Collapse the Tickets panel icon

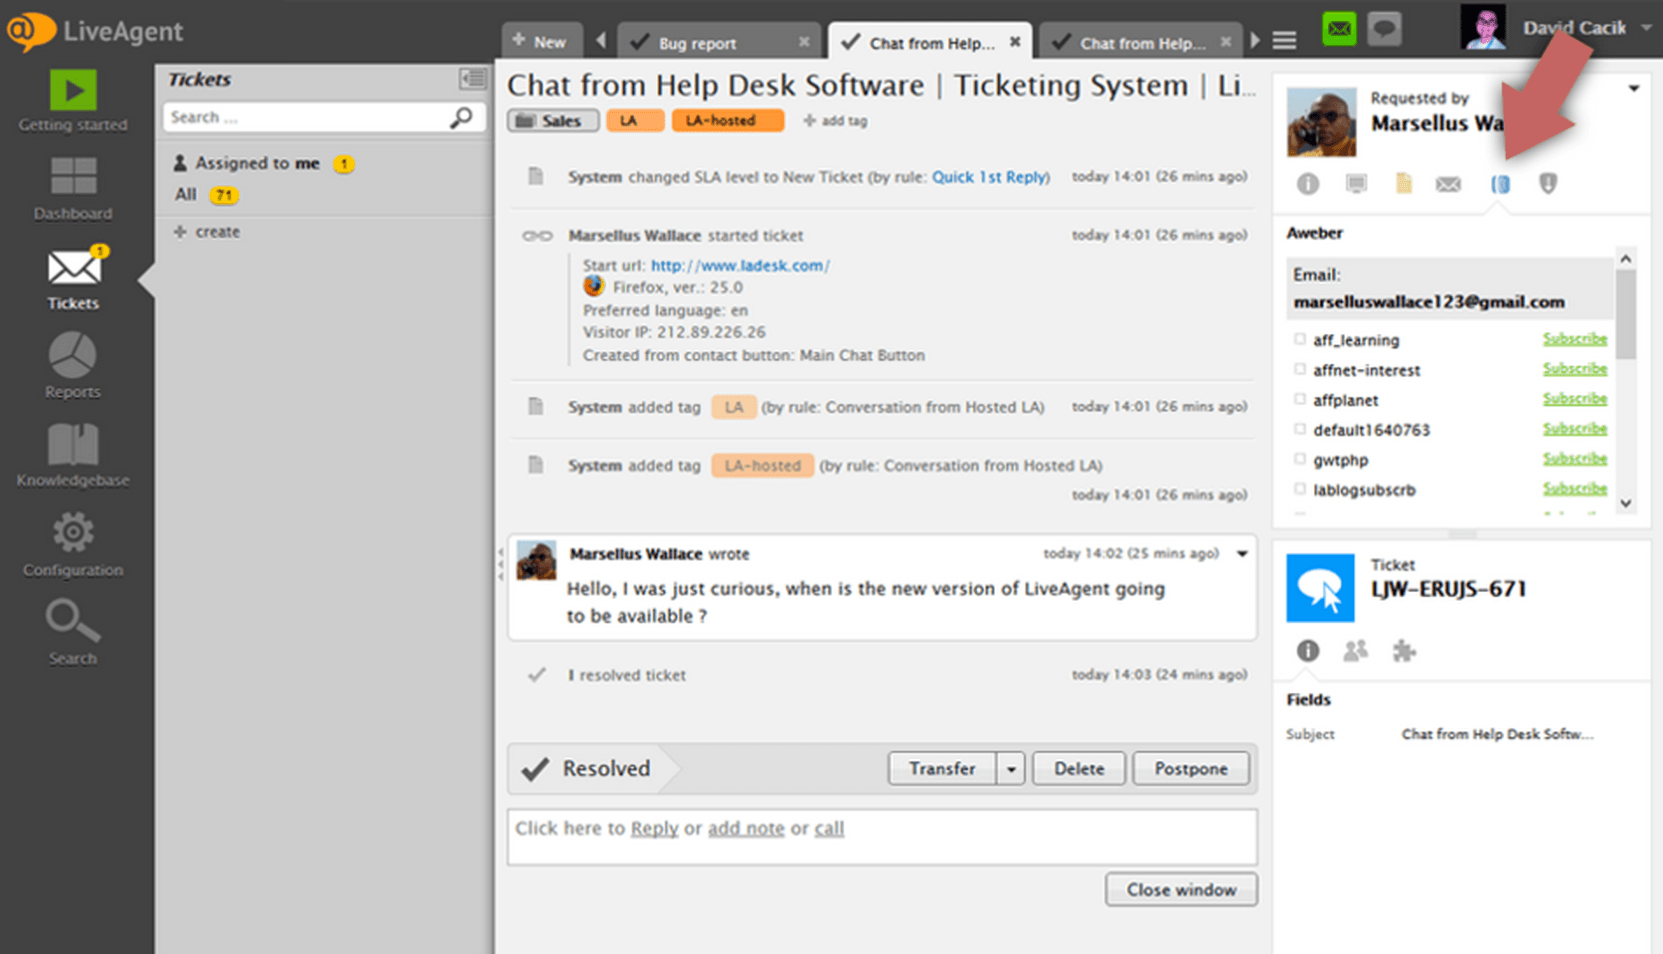(x=473, y=79)
